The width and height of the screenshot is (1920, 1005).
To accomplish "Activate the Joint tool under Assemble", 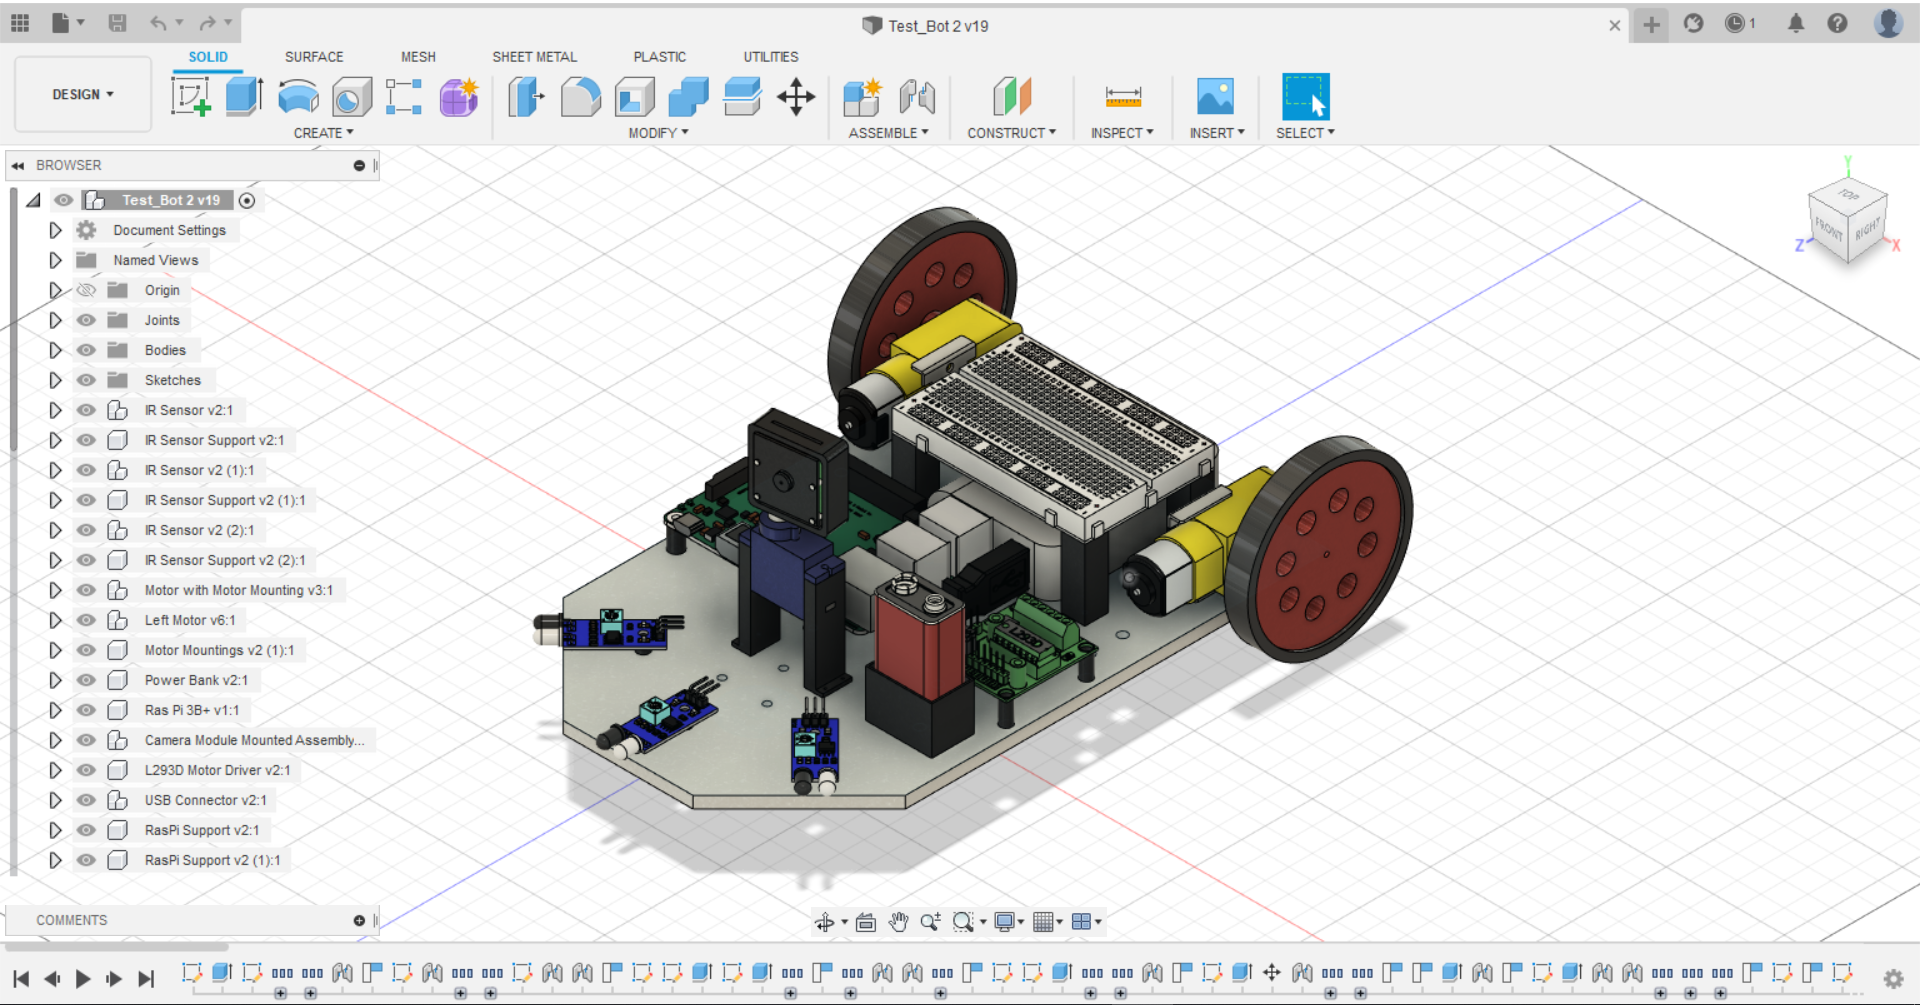I will click(x=917, y=97).
